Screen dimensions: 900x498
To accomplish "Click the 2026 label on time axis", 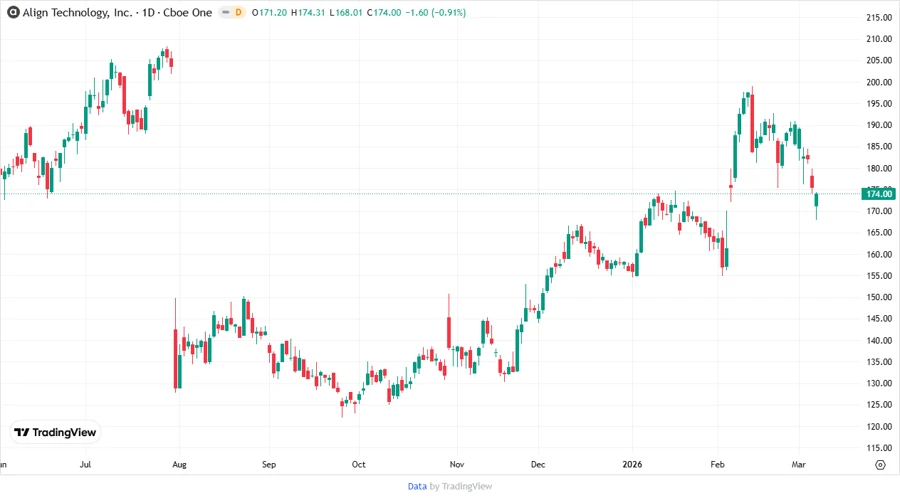I will [632, 464].
